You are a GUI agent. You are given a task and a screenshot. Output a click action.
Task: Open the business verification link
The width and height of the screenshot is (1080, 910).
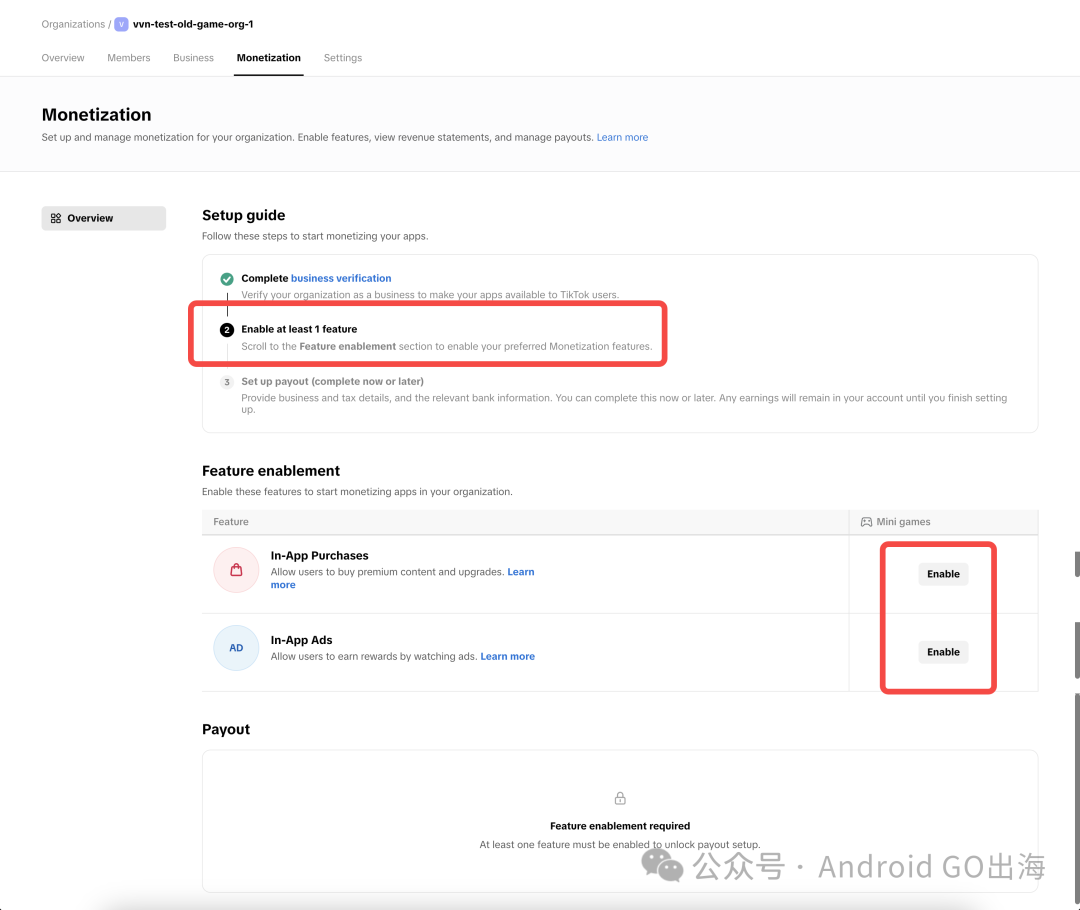(341, 278)
